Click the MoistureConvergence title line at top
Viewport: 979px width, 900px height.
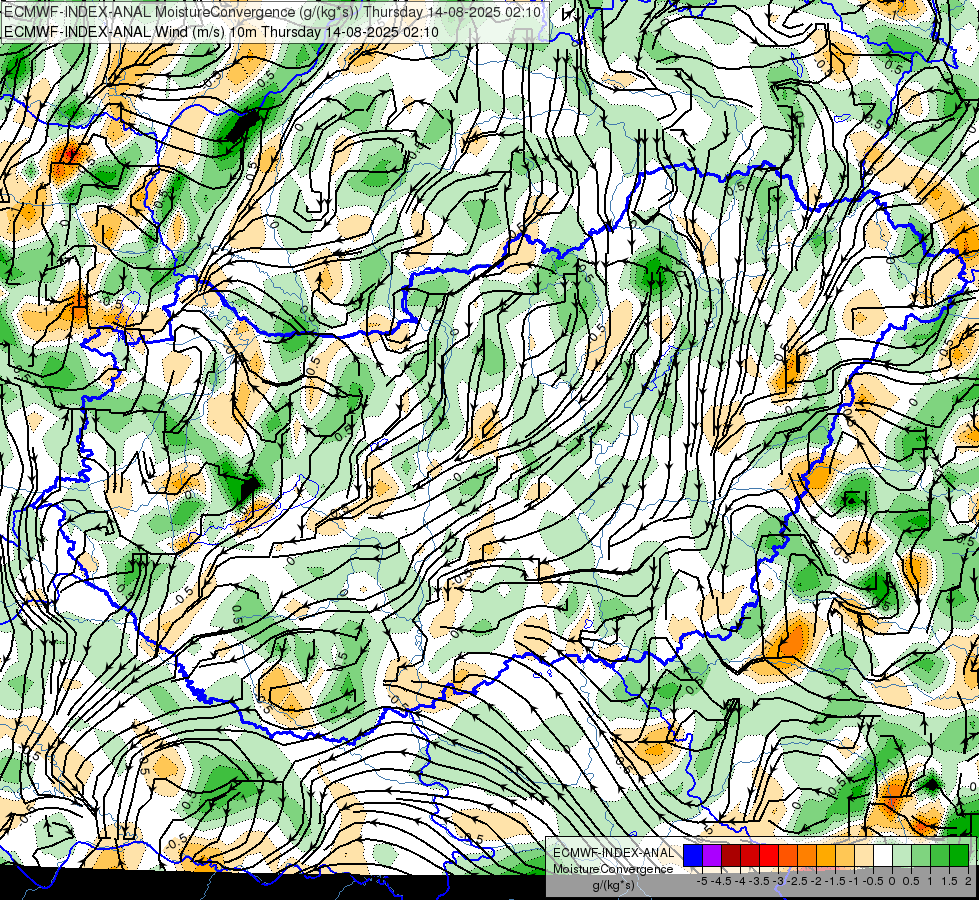point(272,11)
